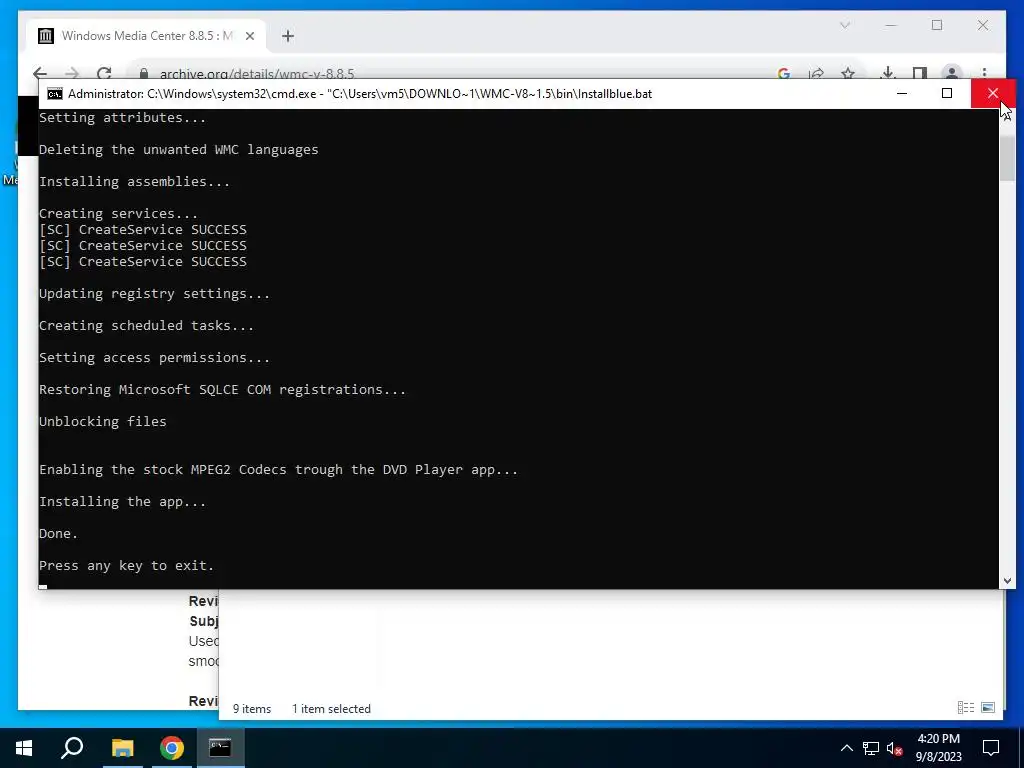Click 'Restoring Microsoft SQLCE COM registrations' line
The image size is (1024, 768).
coord(223,389)
